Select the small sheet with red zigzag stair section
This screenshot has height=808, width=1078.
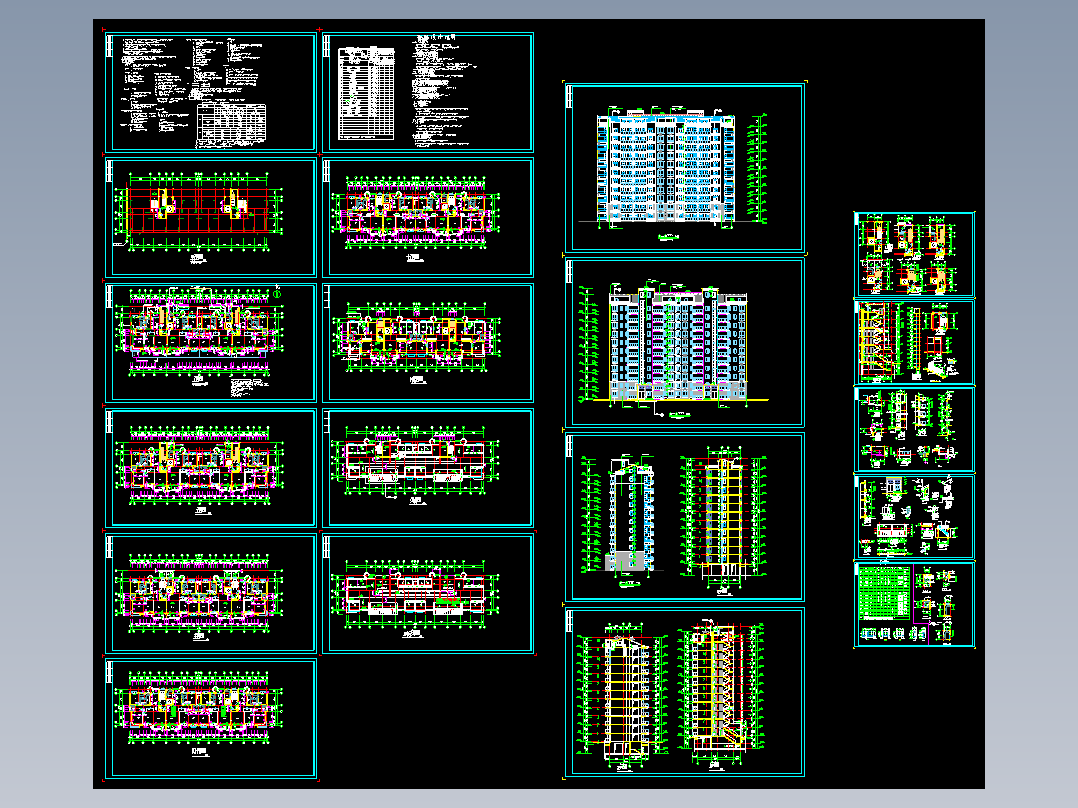[914, 342]
